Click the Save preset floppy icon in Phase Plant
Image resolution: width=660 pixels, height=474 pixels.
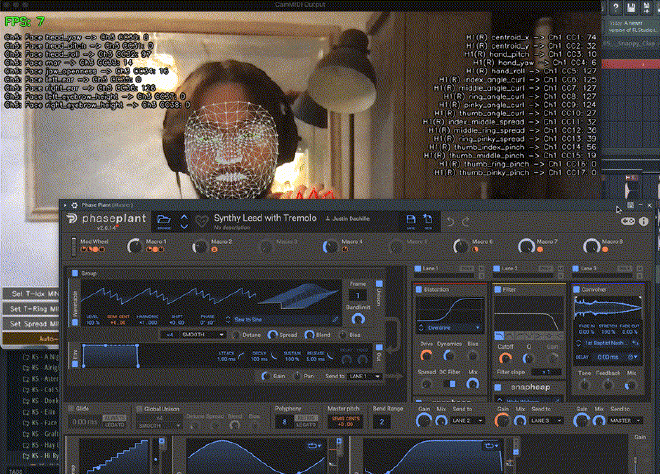(411, 219)
